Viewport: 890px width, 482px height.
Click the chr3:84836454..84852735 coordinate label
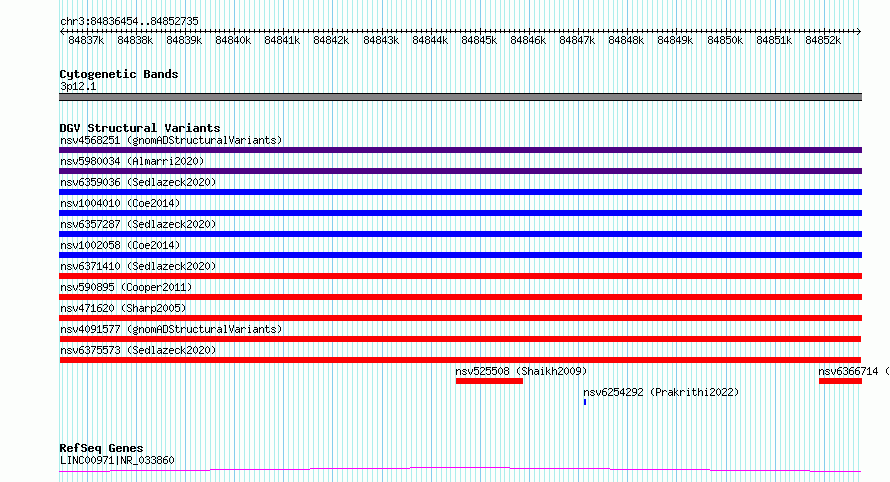tap(129, 22)
